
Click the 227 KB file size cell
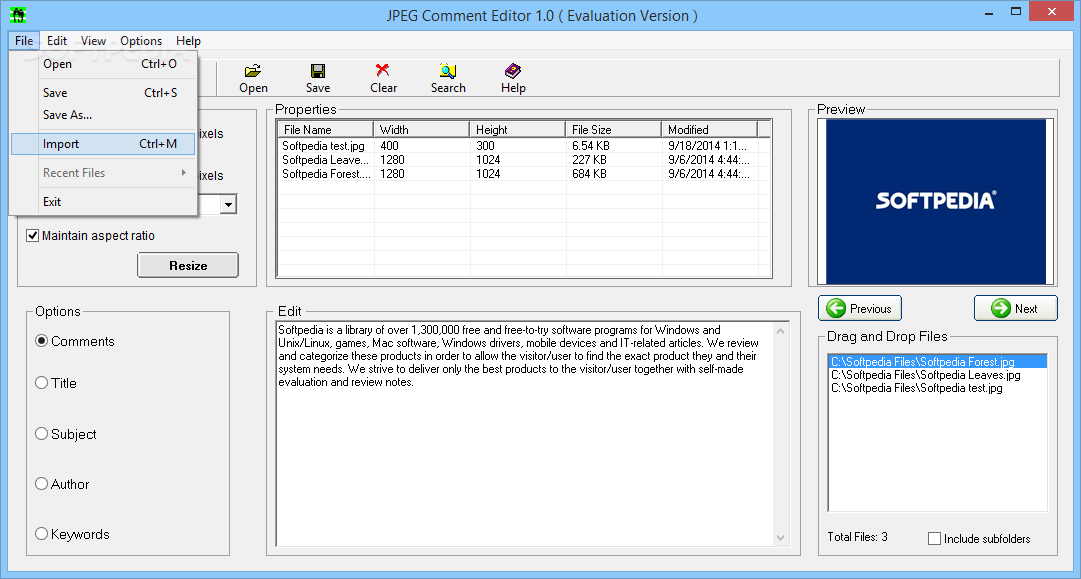click(x=589, y=159)
